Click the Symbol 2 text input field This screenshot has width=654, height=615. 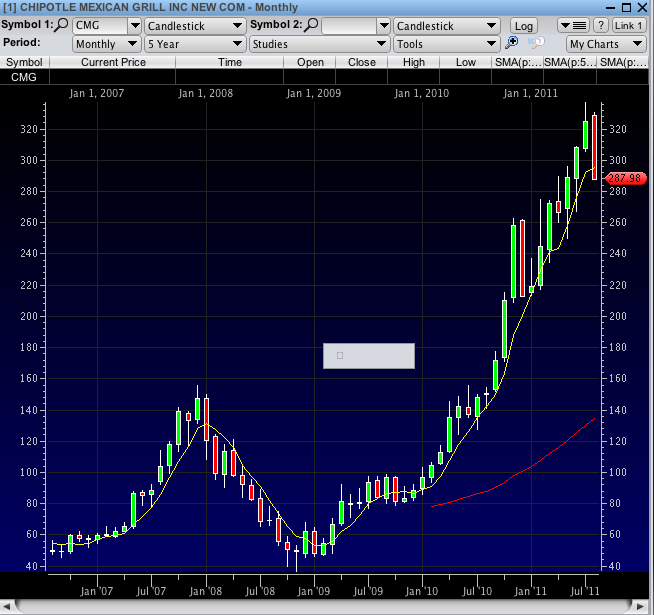click(350, 25)
